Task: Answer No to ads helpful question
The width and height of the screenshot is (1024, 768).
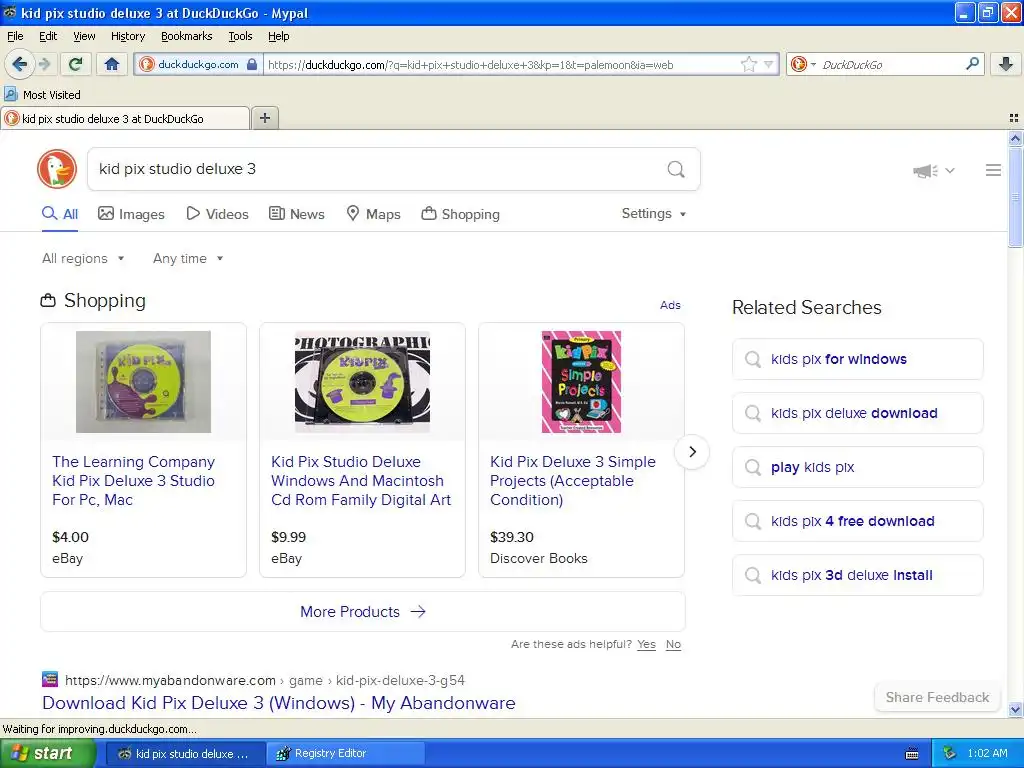Action: pos(673,644)
